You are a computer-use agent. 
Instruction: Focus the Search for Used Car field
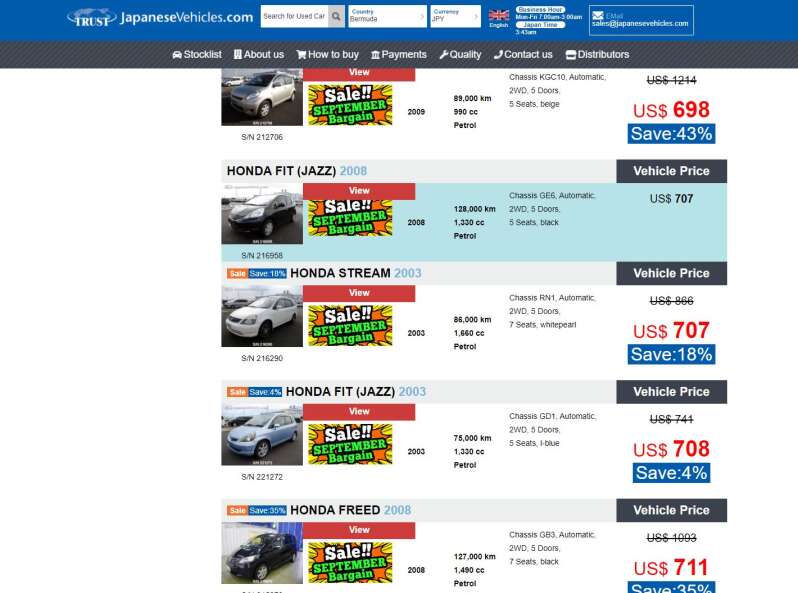click(x=294, y=16)
